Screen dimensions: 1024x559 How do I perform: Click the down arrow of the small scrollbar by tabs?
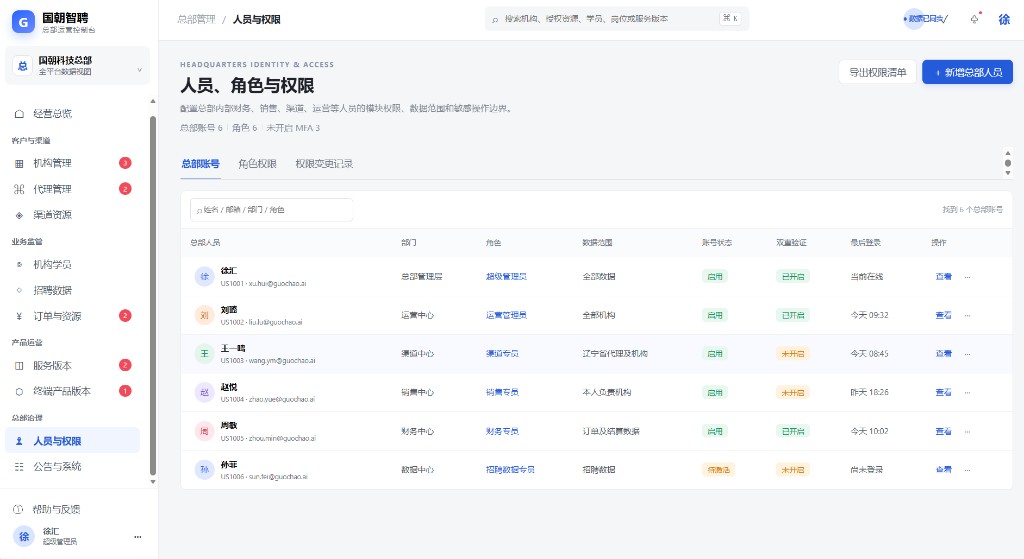click(1008, 173)
